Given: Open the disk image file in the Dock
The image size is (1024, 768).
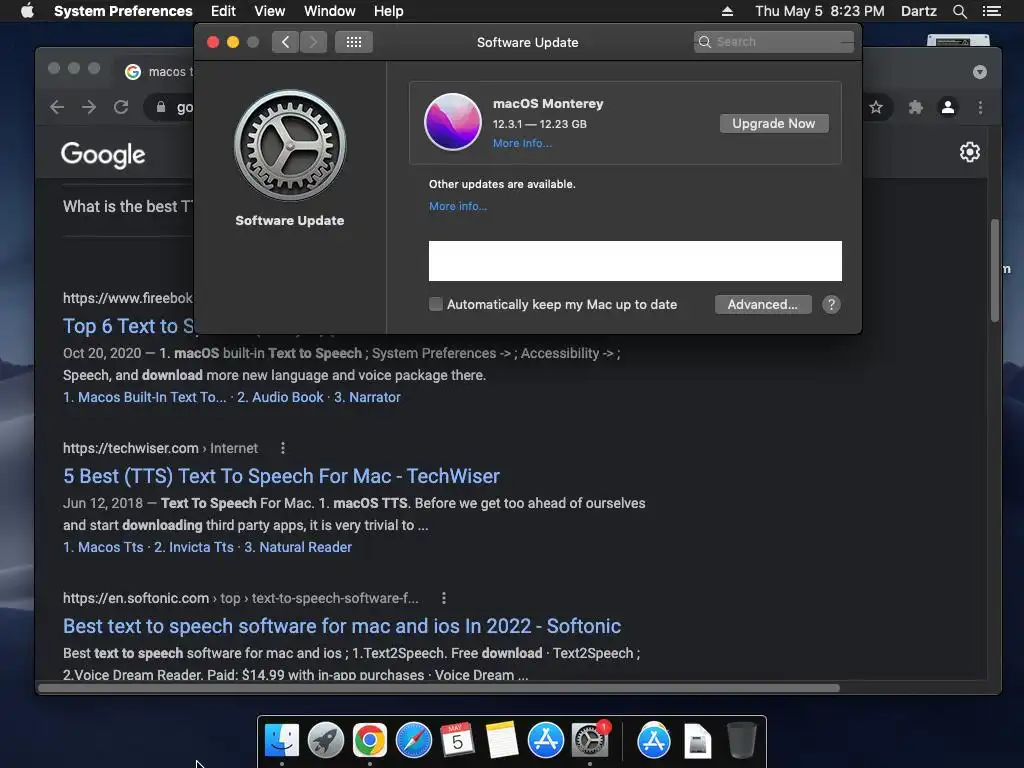Looking at the screenshot, I should (x=697, y=741).
